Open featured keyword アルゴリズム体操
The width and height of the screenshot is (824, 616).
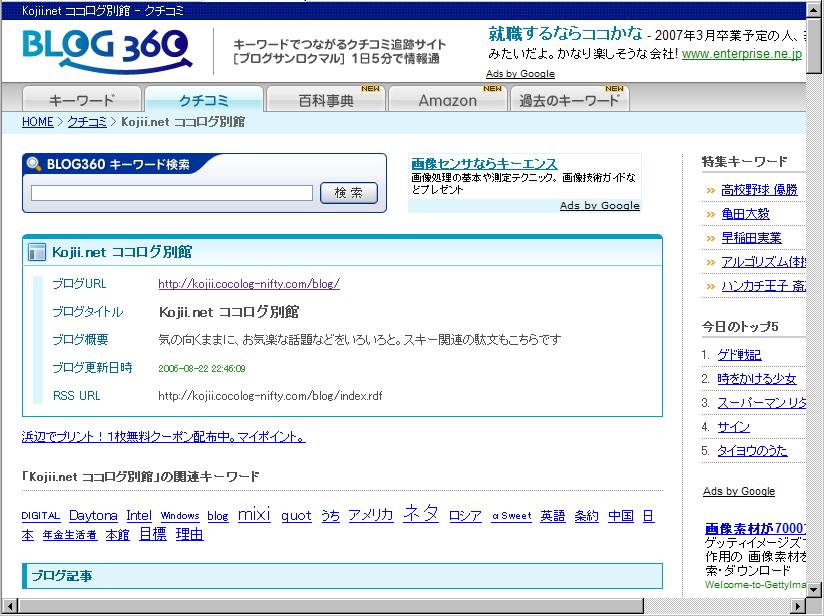tap(763, 262)
